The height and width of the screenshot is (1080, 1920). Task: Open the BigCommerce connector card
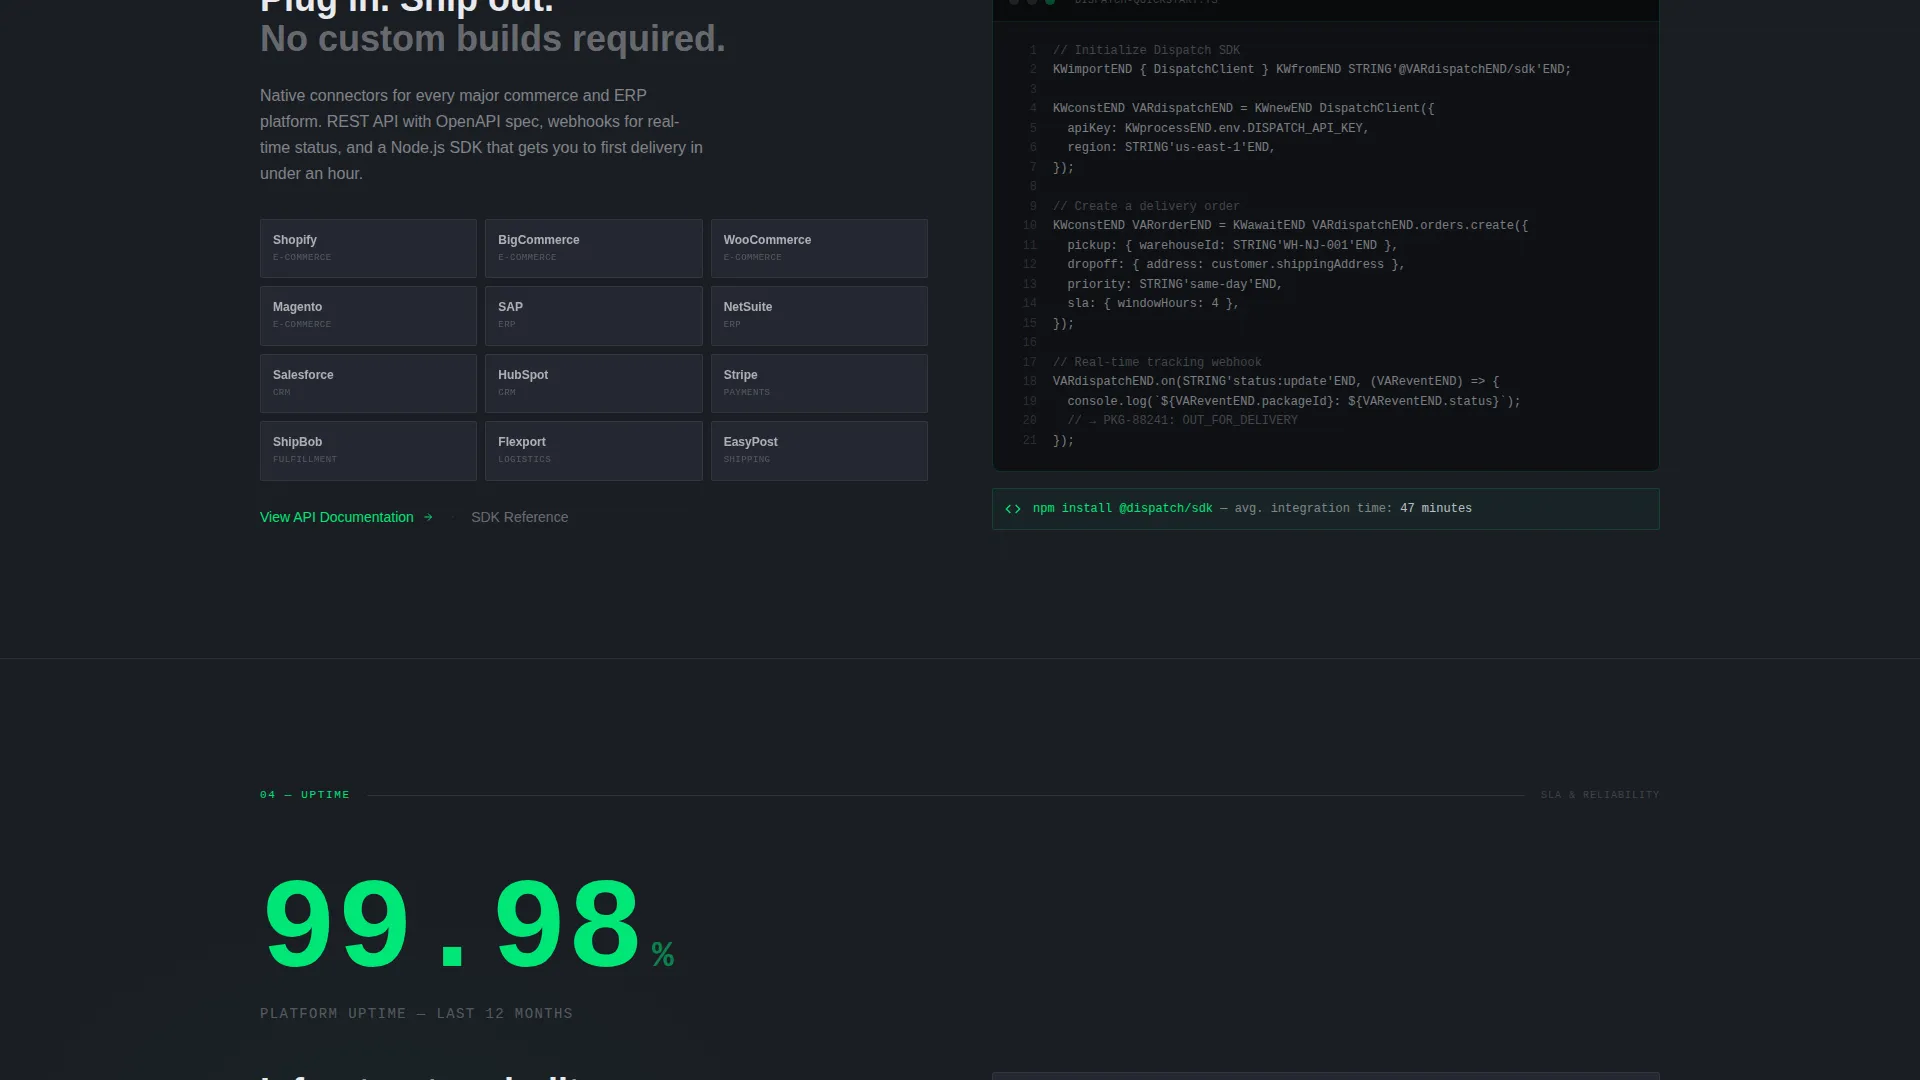coord(593,248)
